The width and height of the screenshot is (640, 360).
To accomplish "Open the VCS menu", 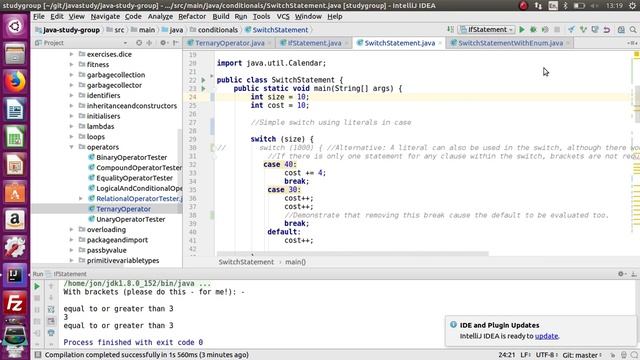I will [x=283, y=17].
